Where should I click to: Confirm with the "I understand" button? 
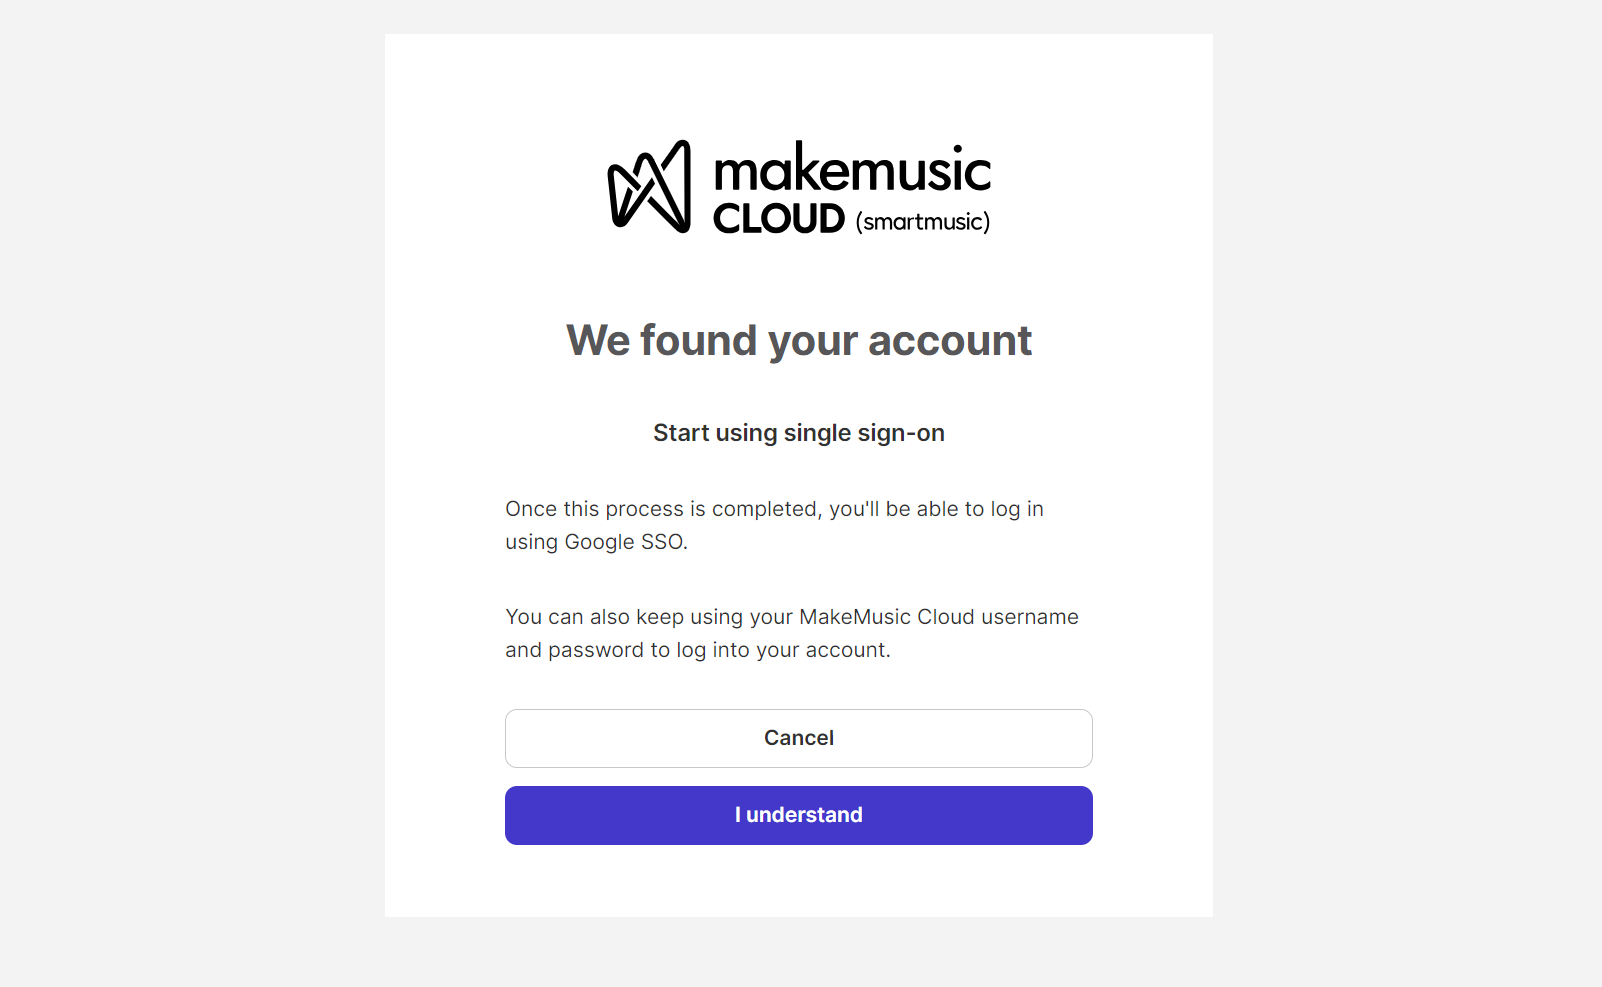(x=798, y=815)
